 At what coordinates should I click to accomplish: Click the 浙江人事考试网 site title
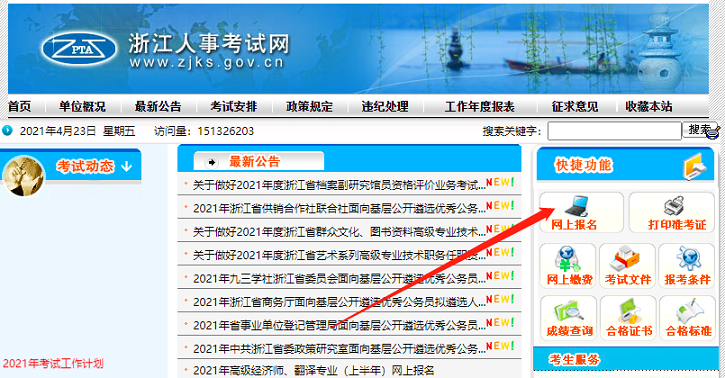click(x=209, y=44)
